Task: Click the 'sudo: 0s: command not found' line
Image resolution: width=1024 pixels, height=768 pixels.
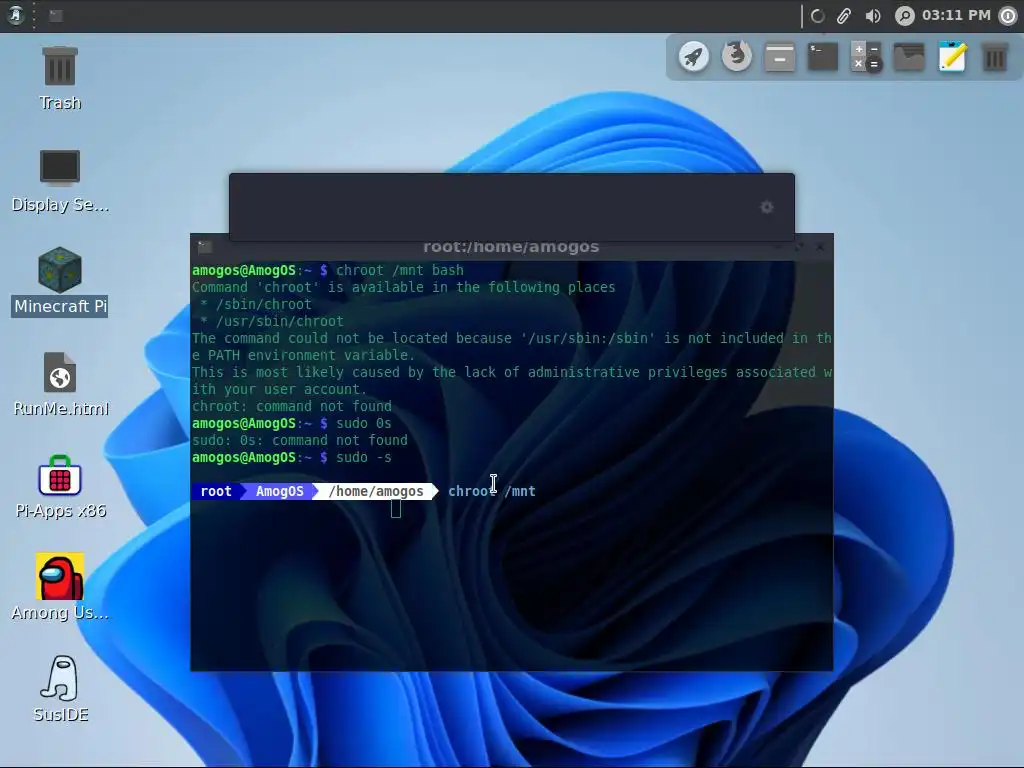Action: [300, 441]
